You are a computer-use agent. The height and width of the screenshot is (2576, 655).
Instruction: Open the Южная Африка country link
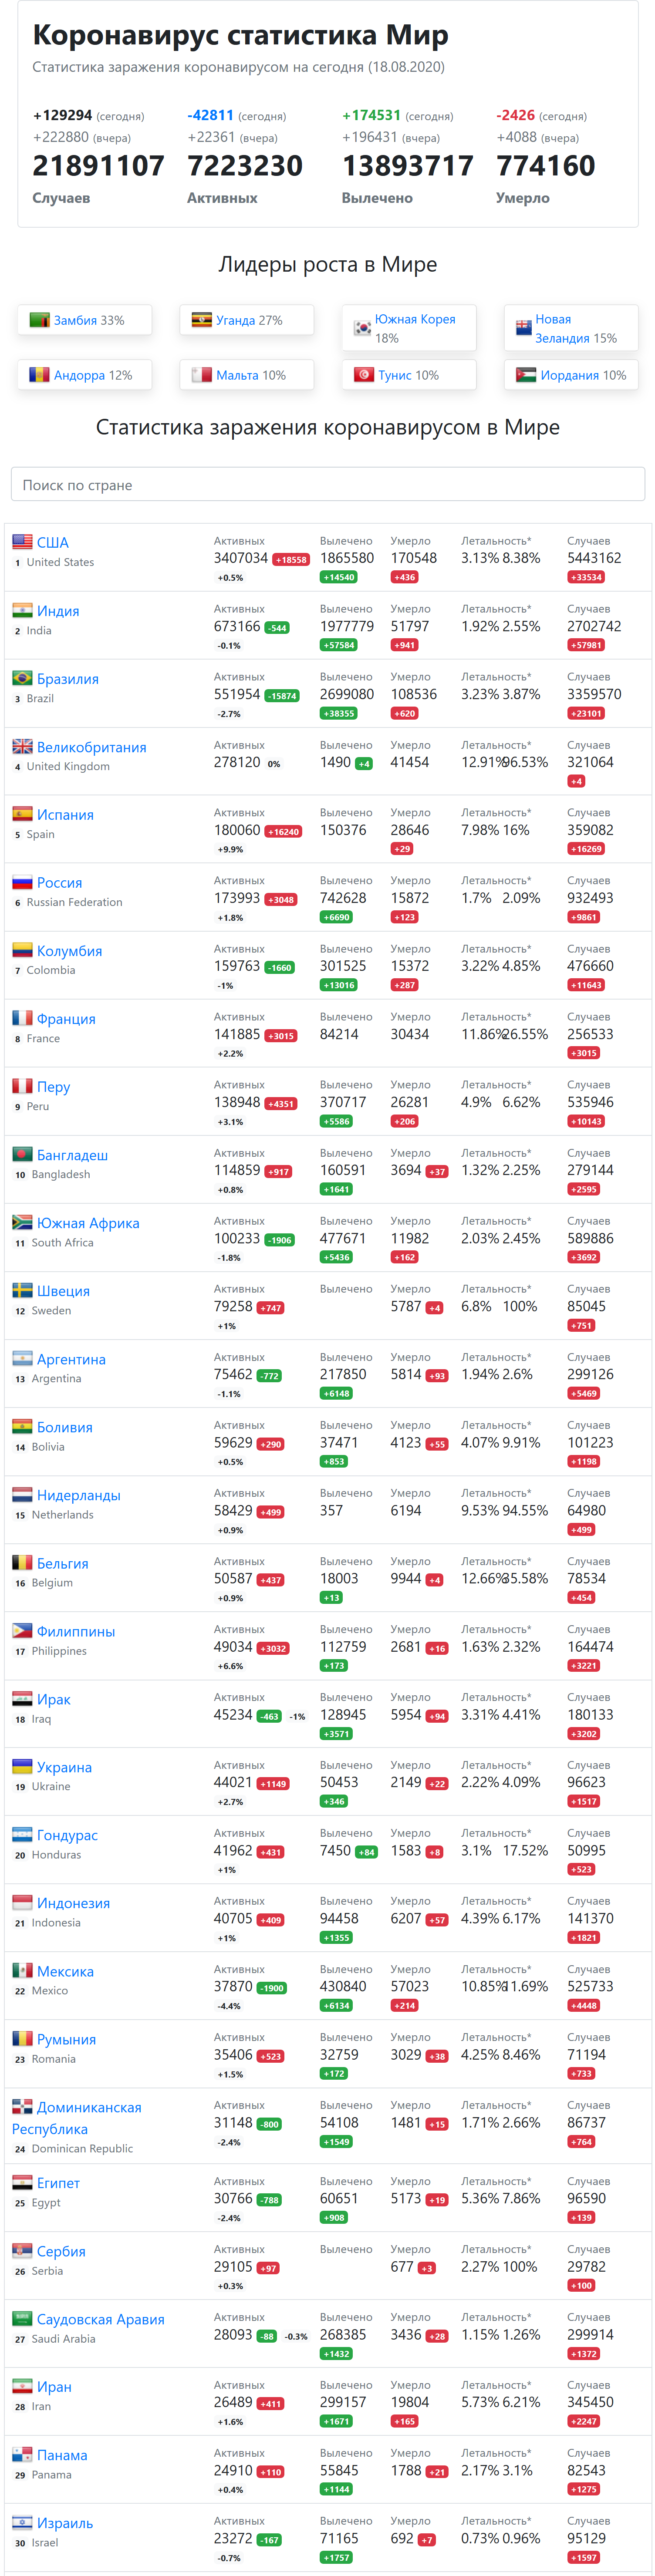[88, 1223]
